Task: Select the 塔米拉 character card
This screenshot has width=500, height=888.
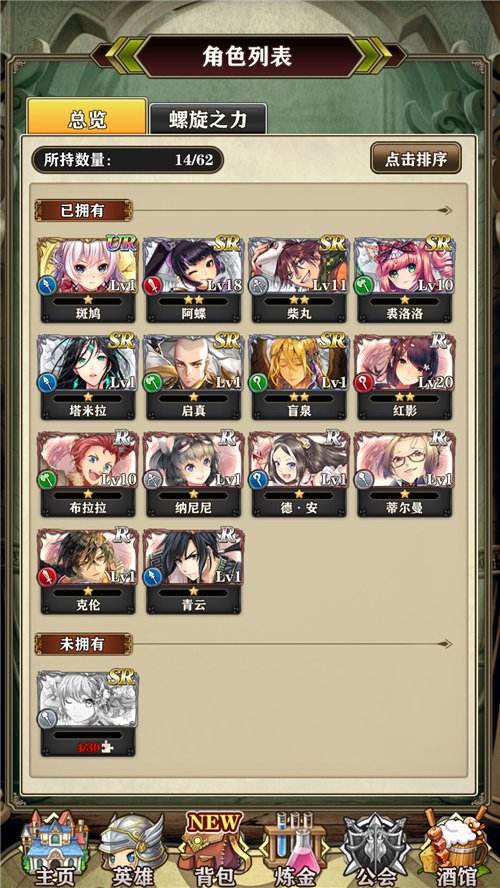Action: [x=88, y=377]
